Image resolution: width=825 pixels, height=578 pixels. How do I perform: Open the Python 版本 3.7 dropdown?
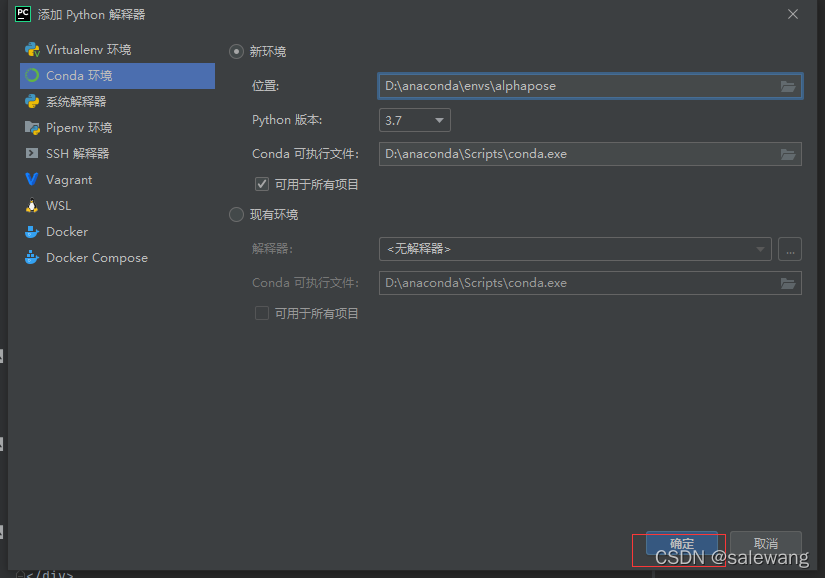pos(415,120)
